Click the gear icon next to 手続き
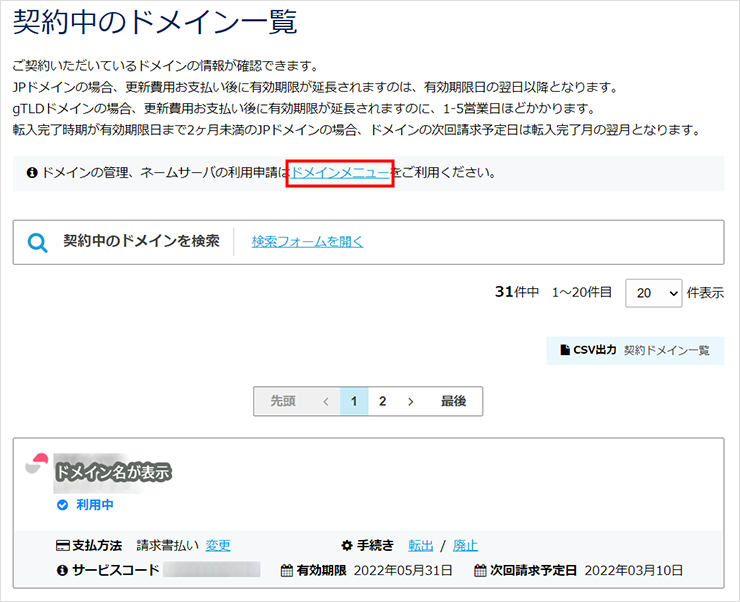 (347, 546)
